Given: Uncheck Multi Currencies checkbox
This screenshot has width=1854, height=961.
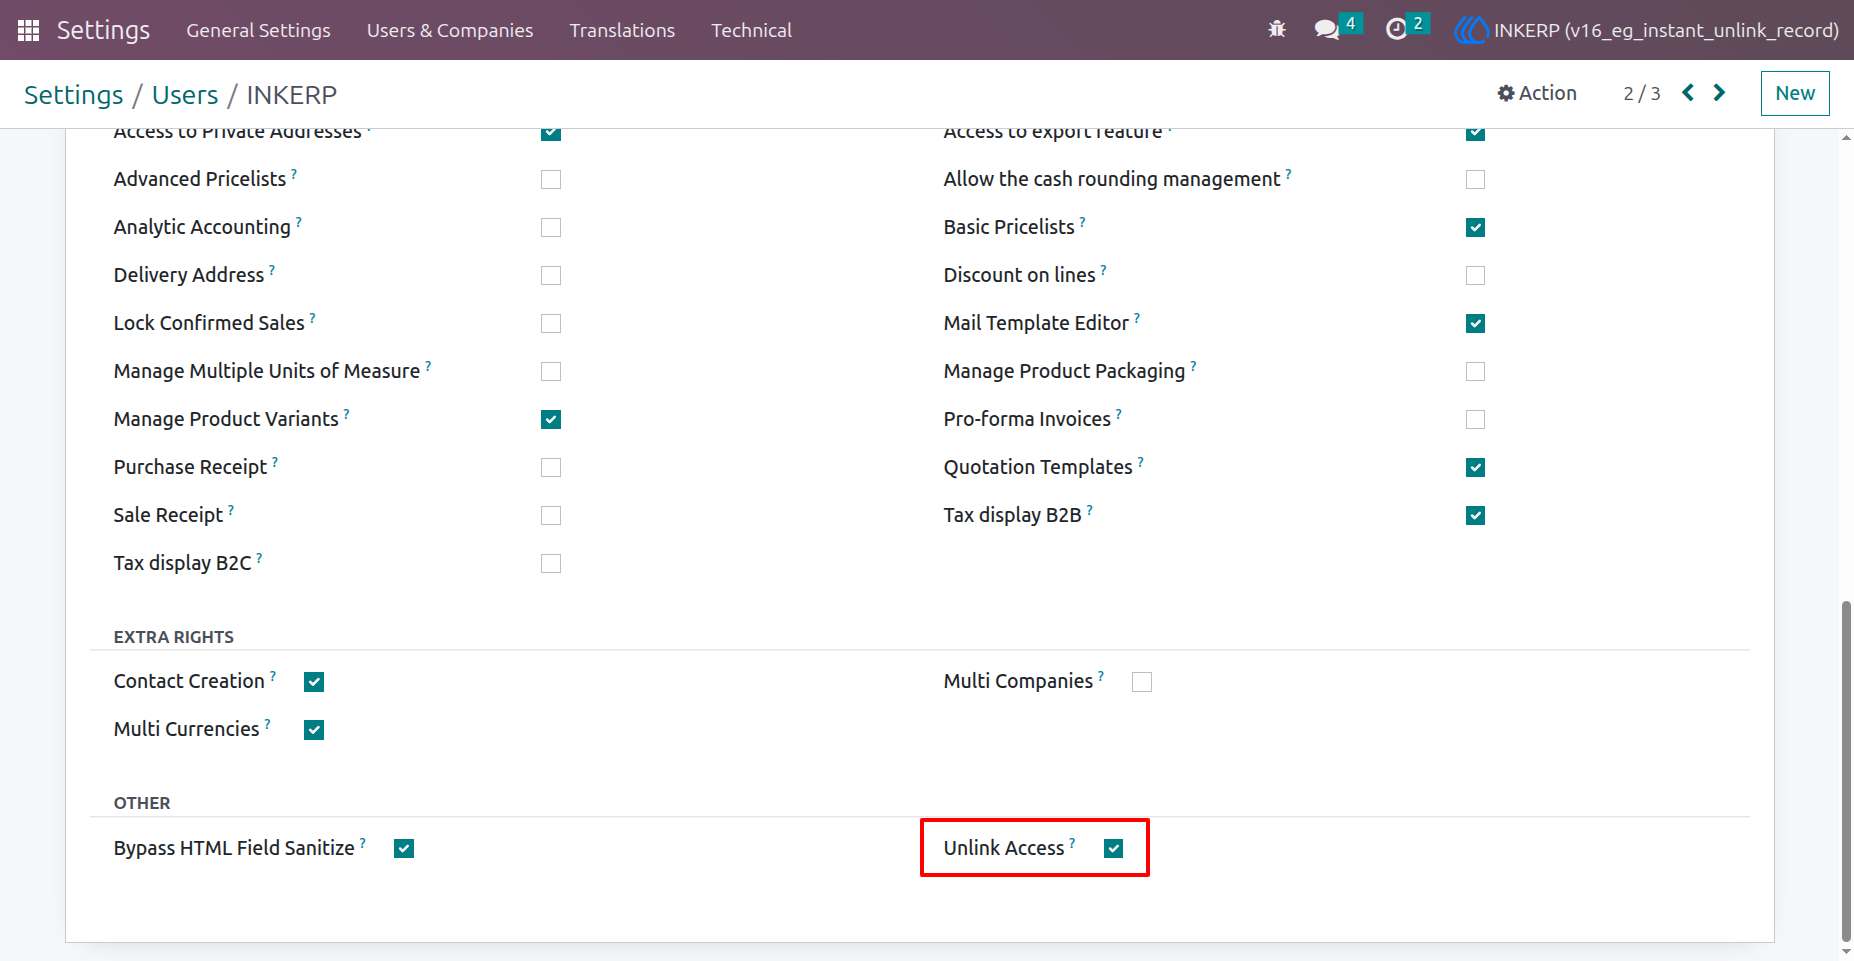Looking at the screenshot, I should click(314, 730).
